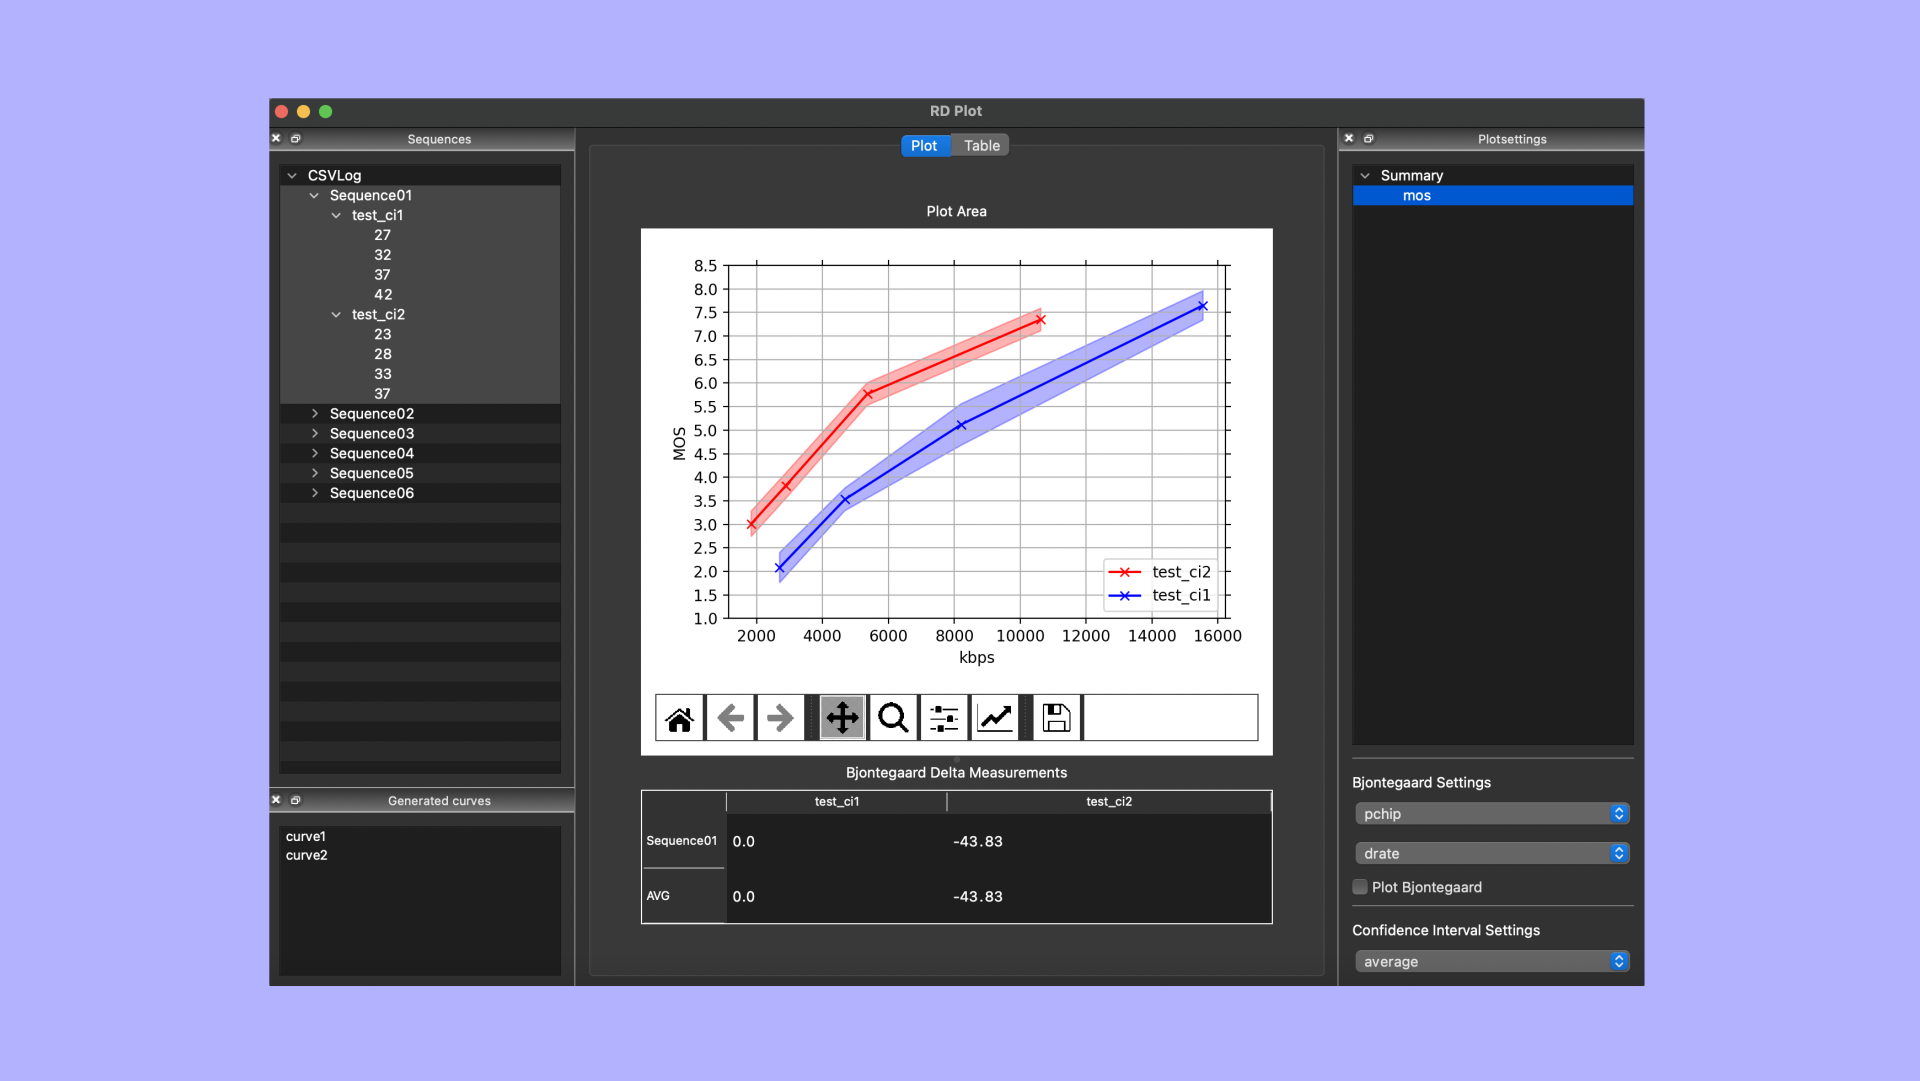Expand the Sequence06 node
This screenshot has width=1920, height=1081.
point(315,493)
